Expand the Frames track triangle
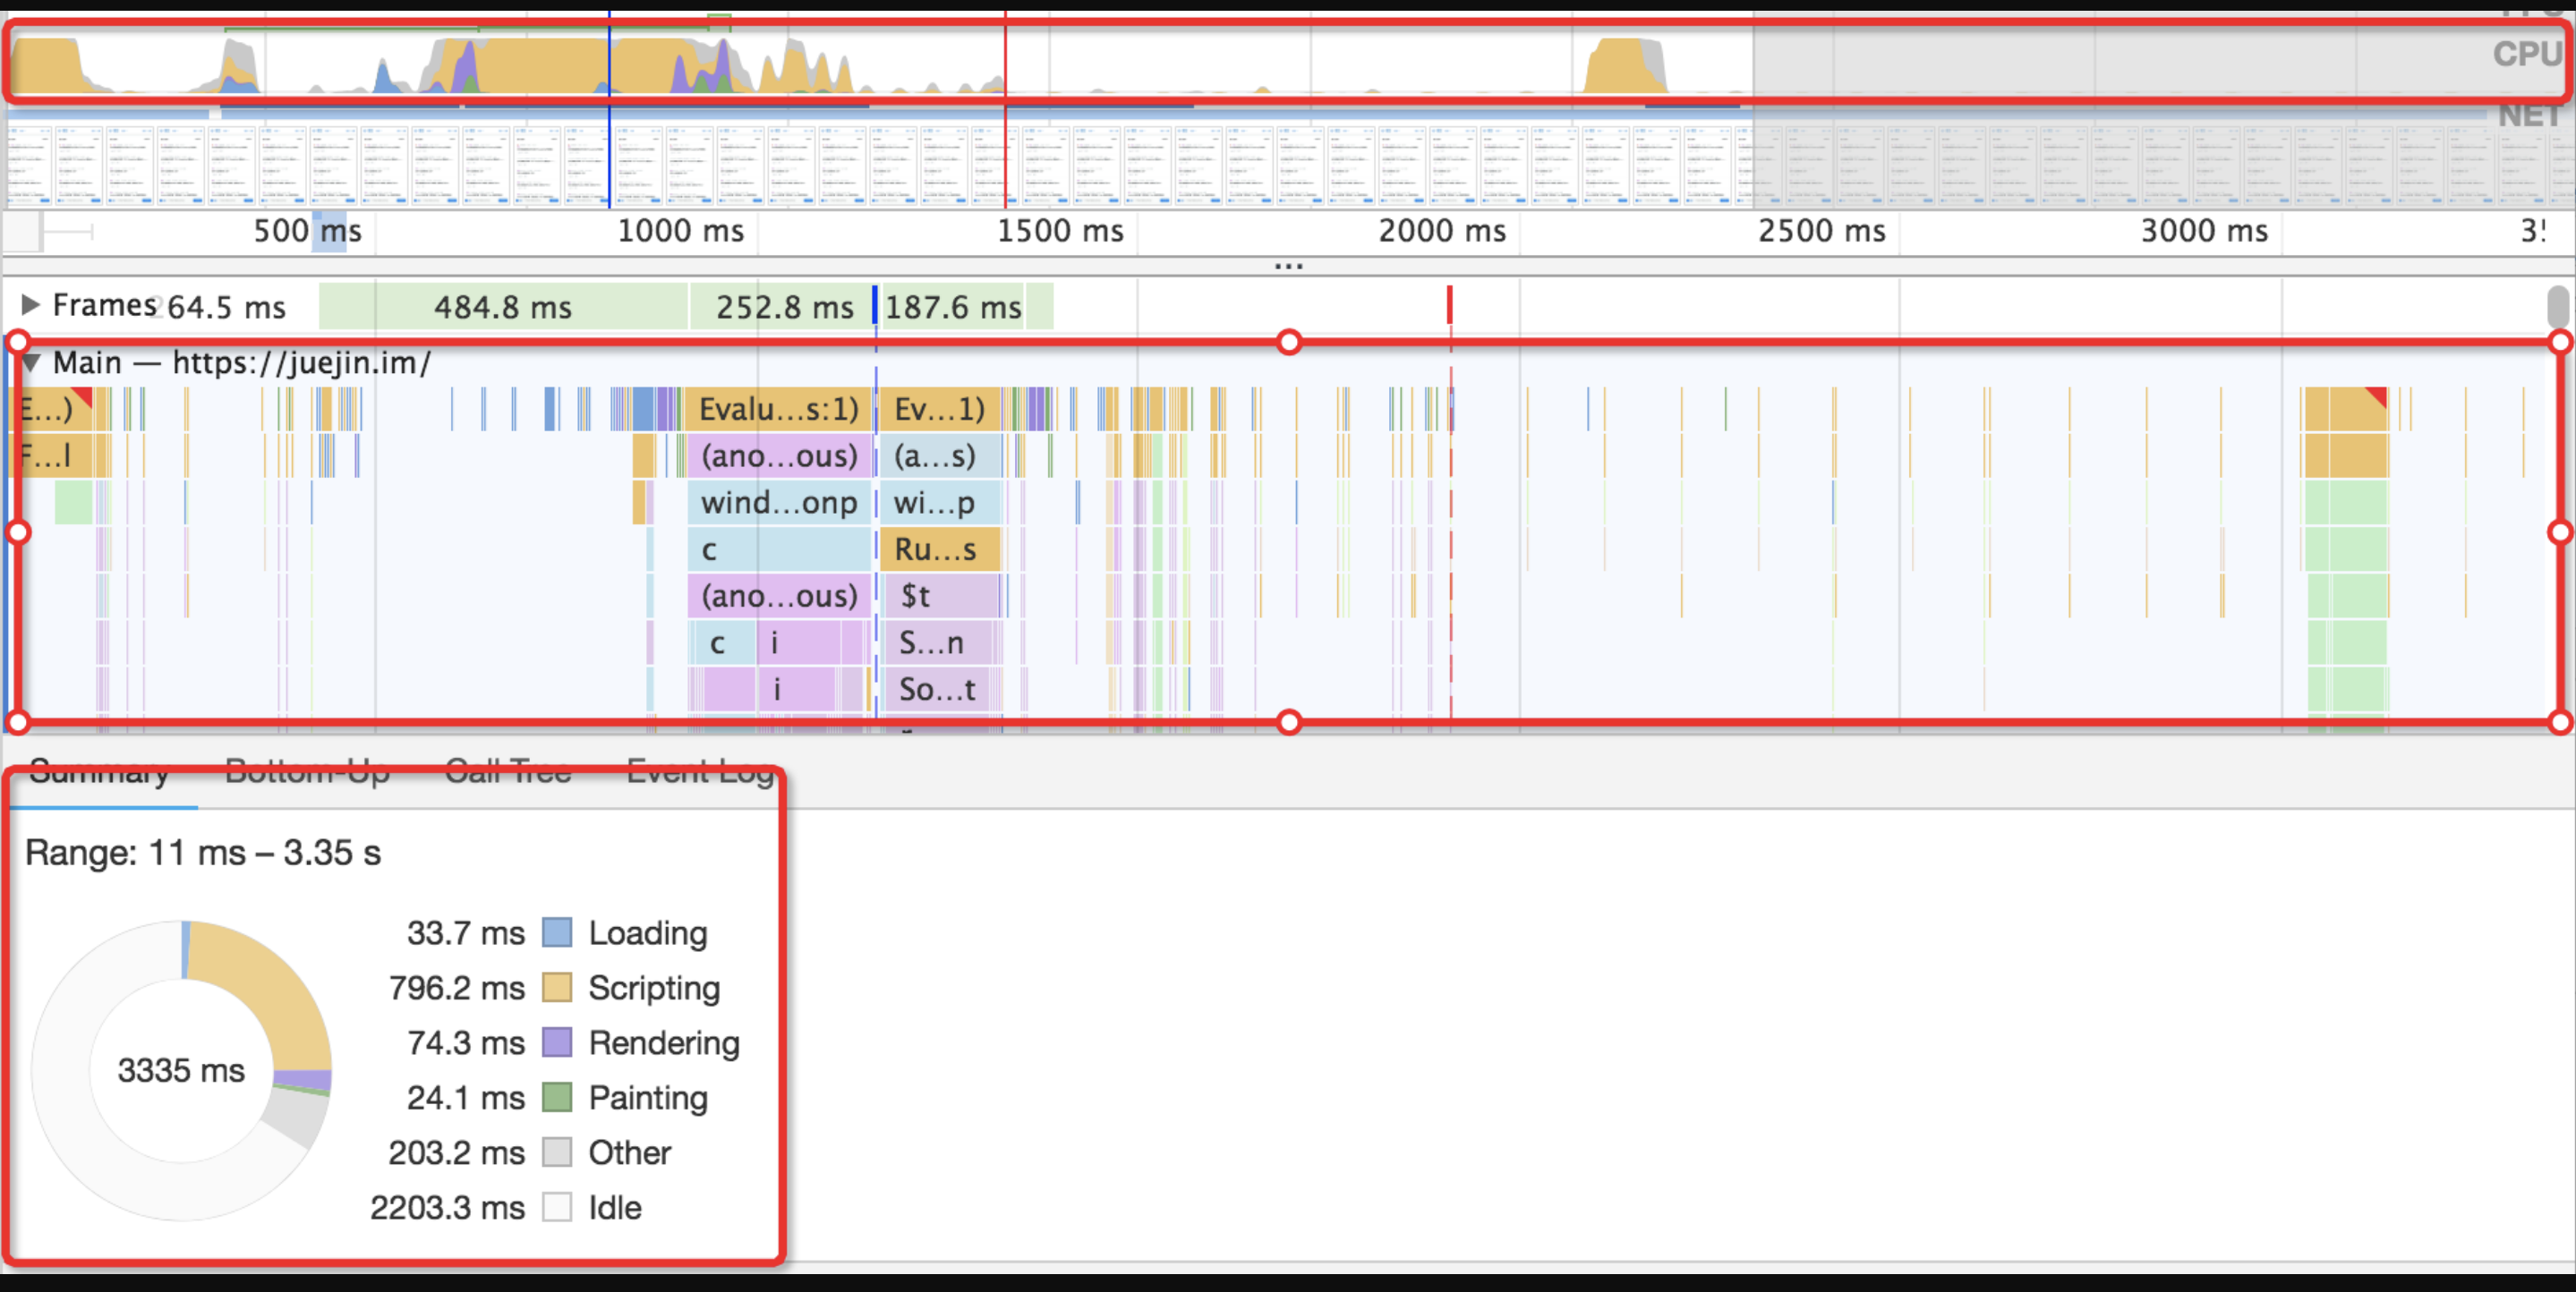Image resolution: width=2576 pixels, height=1292 pixels. 31,305
